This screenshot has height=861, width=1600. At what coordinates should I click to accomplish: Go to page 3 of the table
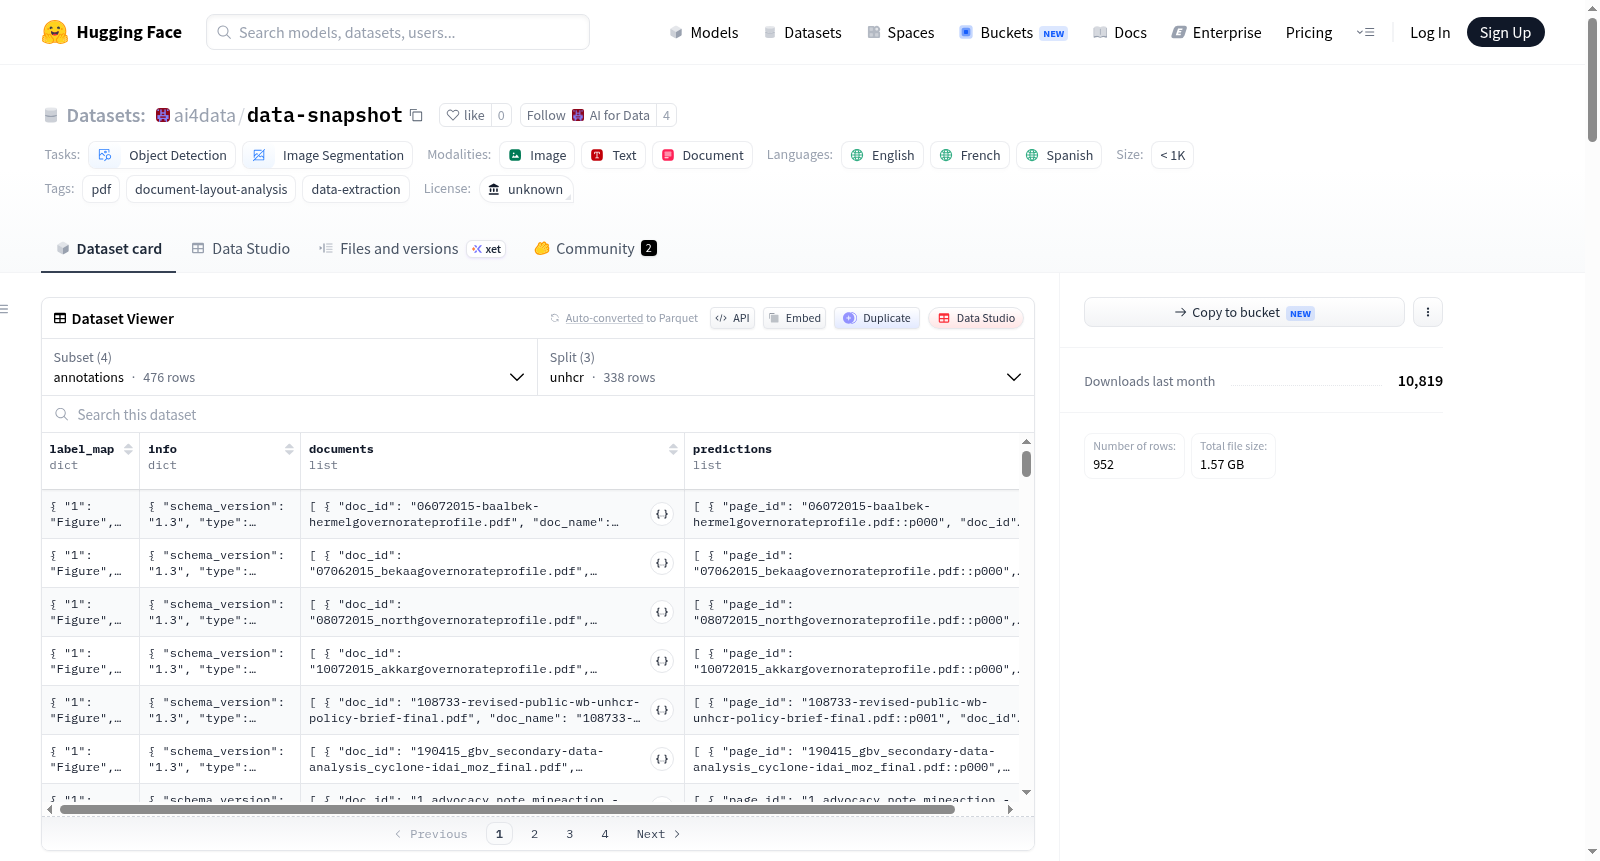point(570,834)
